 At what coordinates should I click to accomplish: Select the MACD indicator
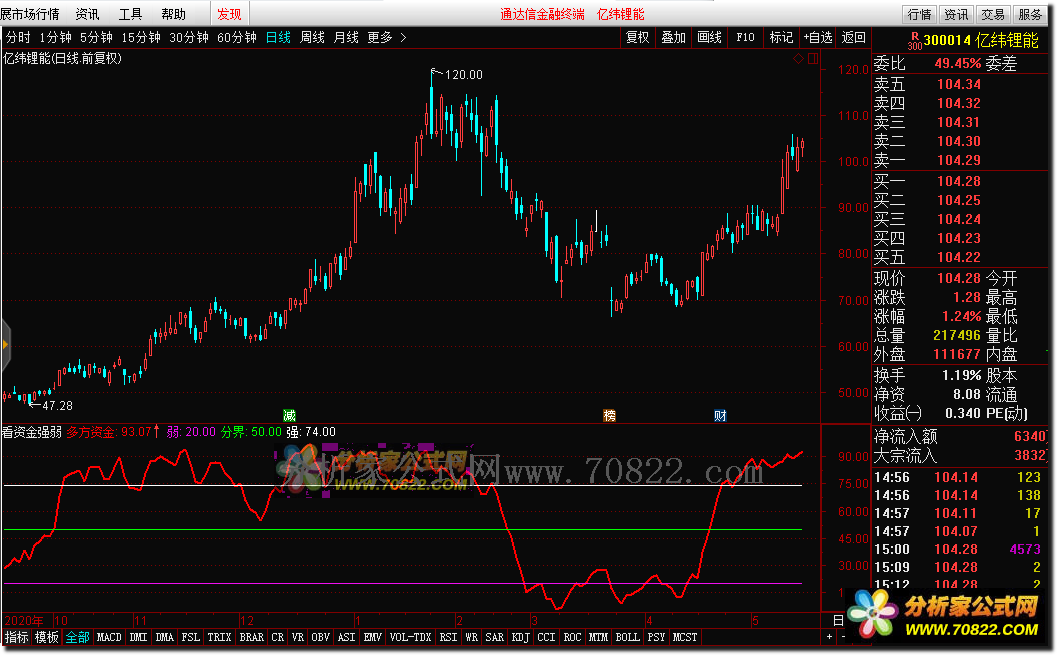pos(109,637)
